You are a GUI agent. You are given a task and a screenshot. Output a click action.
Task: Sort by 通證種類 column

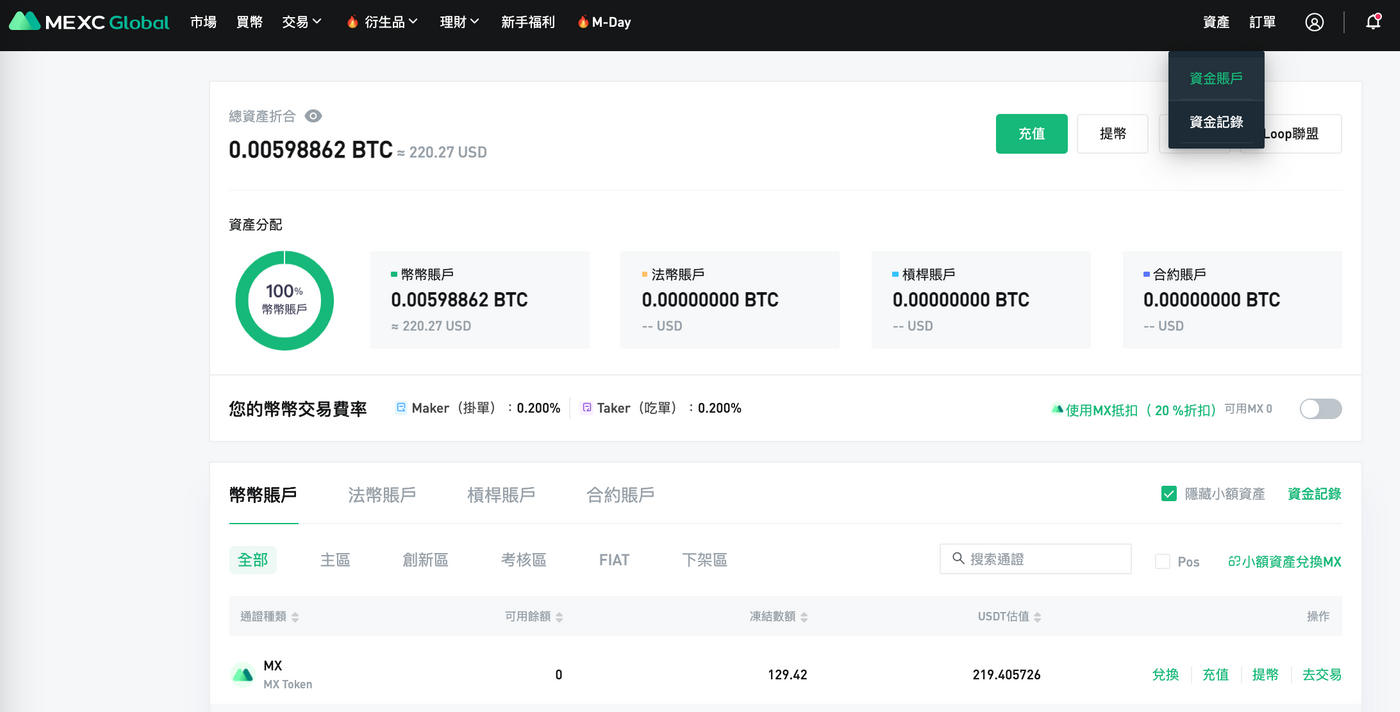click(x=270, y=617)
